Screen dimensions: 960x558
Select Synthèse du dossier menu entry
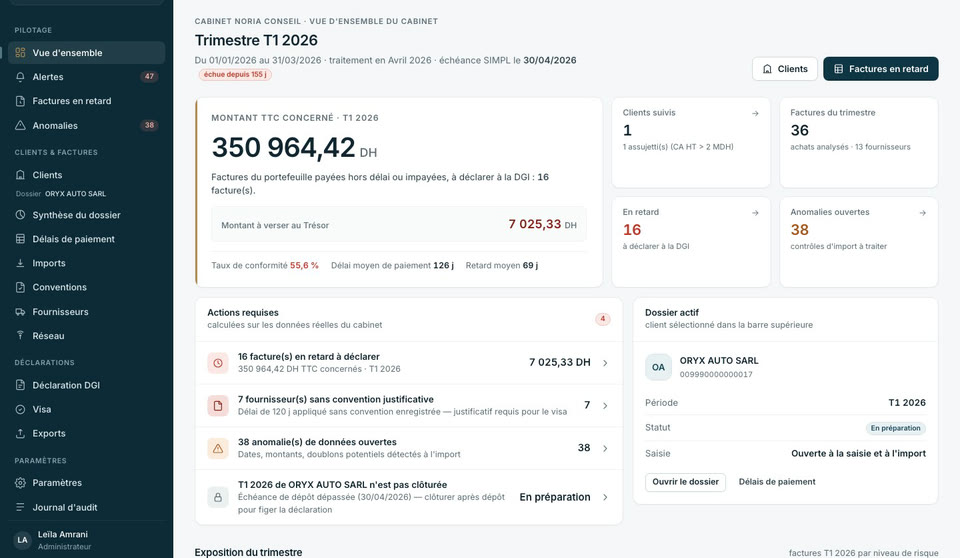pyautogui.click(x=86, y=215)
